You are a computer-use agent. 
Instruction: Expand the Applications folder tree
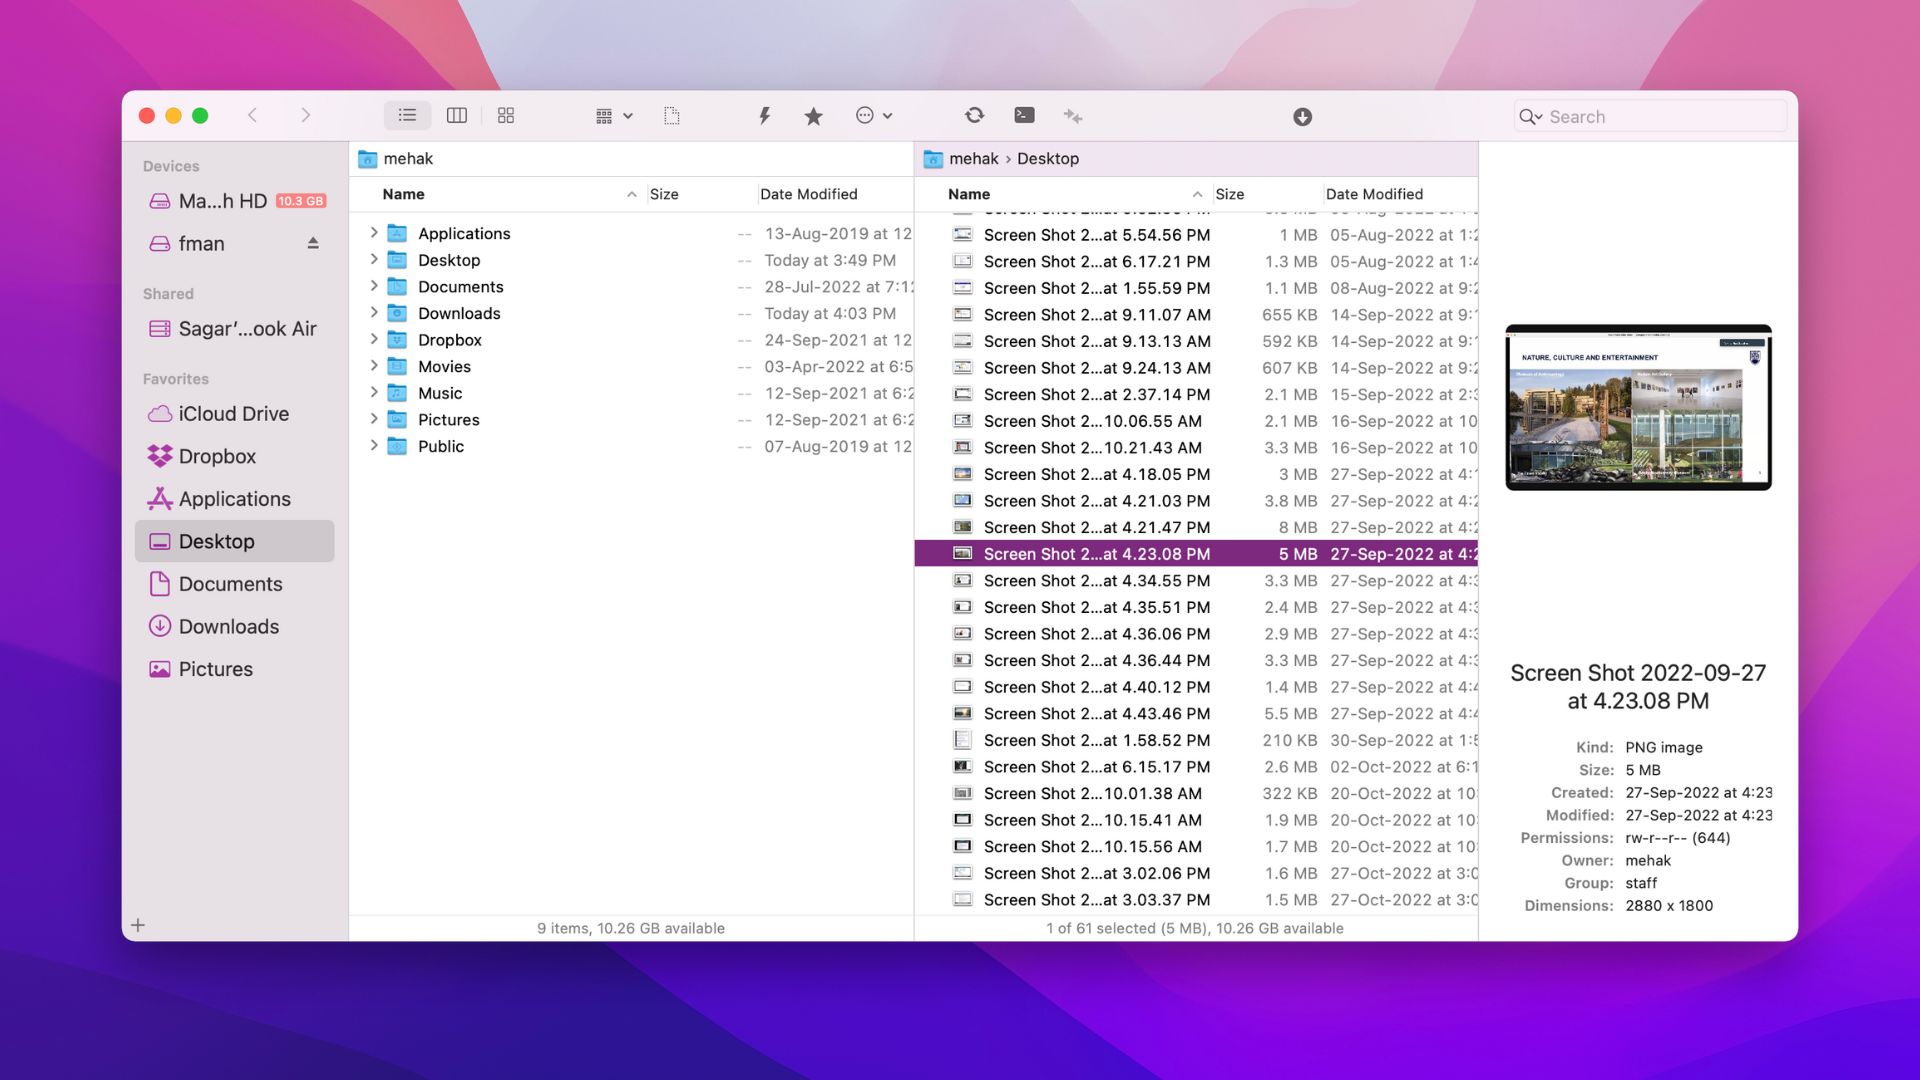(373, 233)
